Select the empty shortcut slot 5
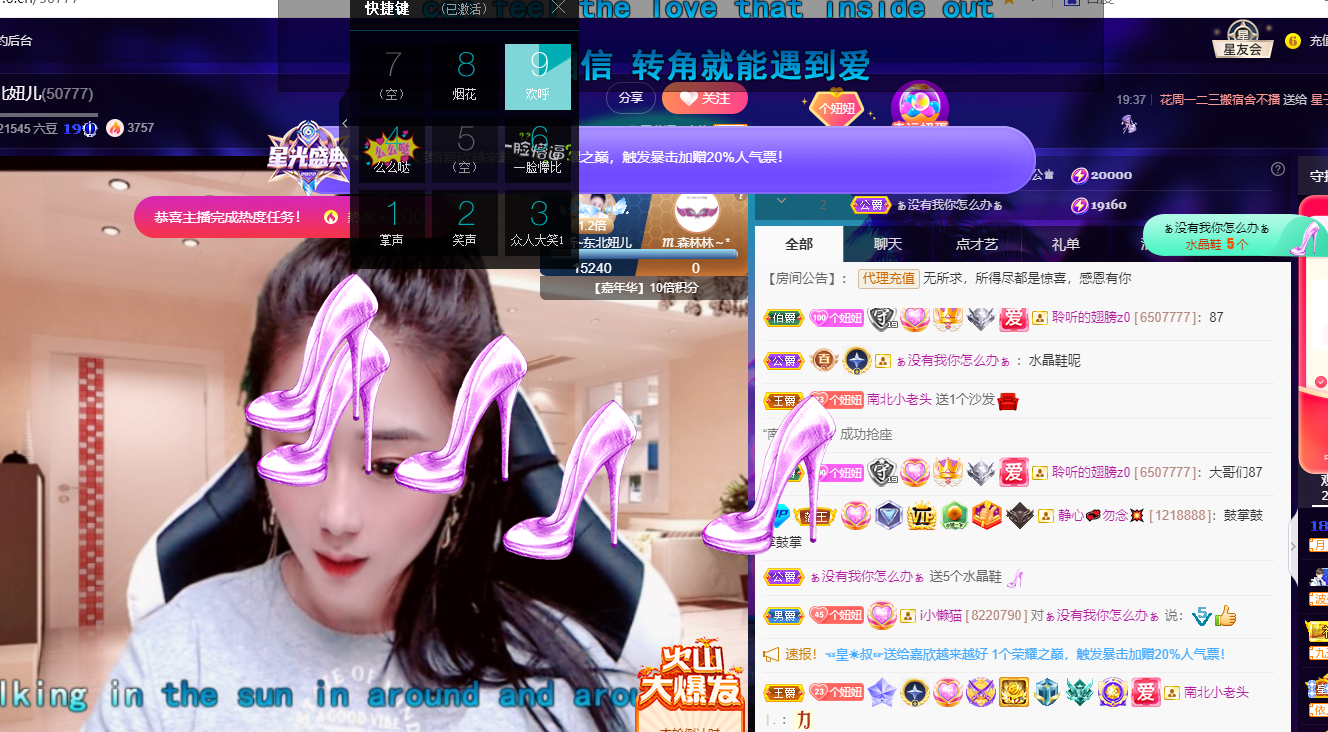 tap(465, 150)
